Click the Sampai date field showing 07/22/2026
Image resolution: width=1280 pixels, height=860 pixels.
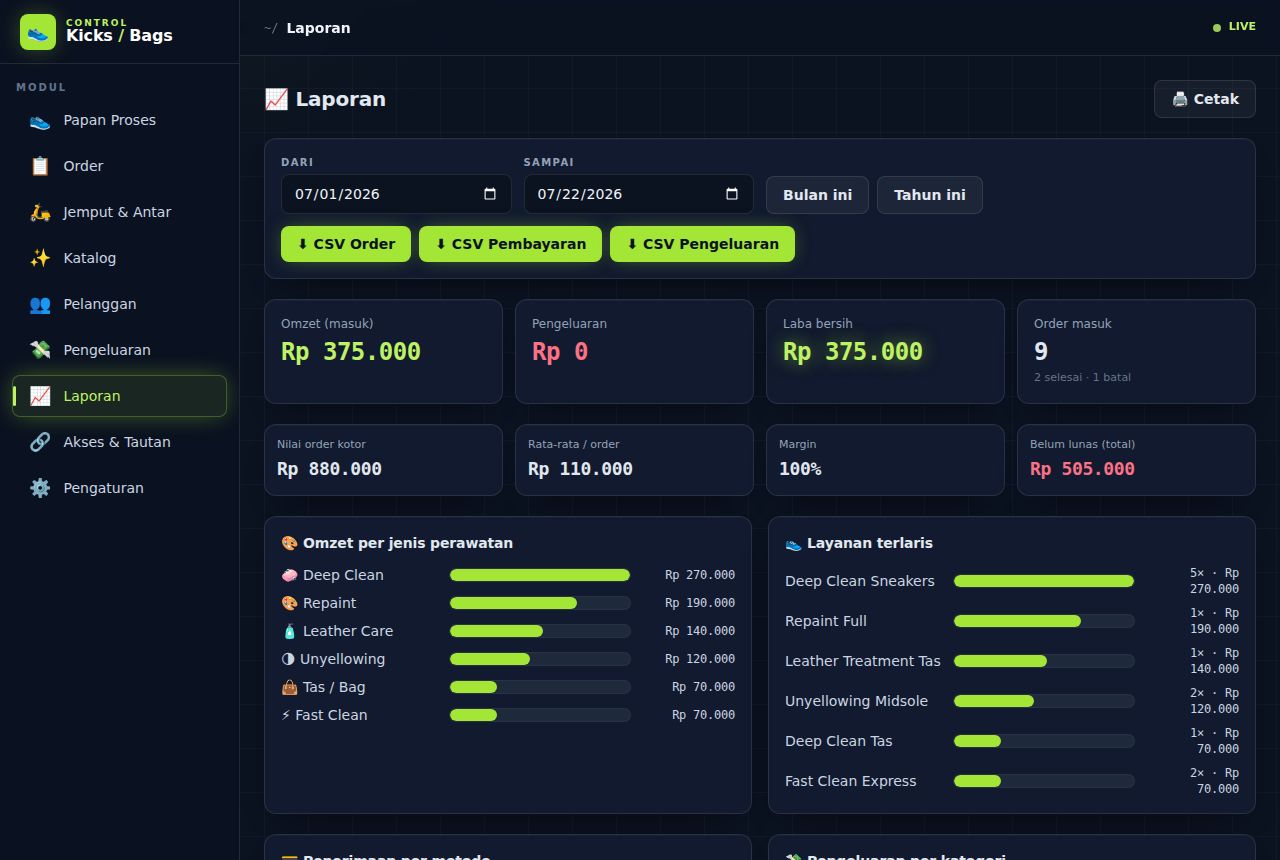638,194
